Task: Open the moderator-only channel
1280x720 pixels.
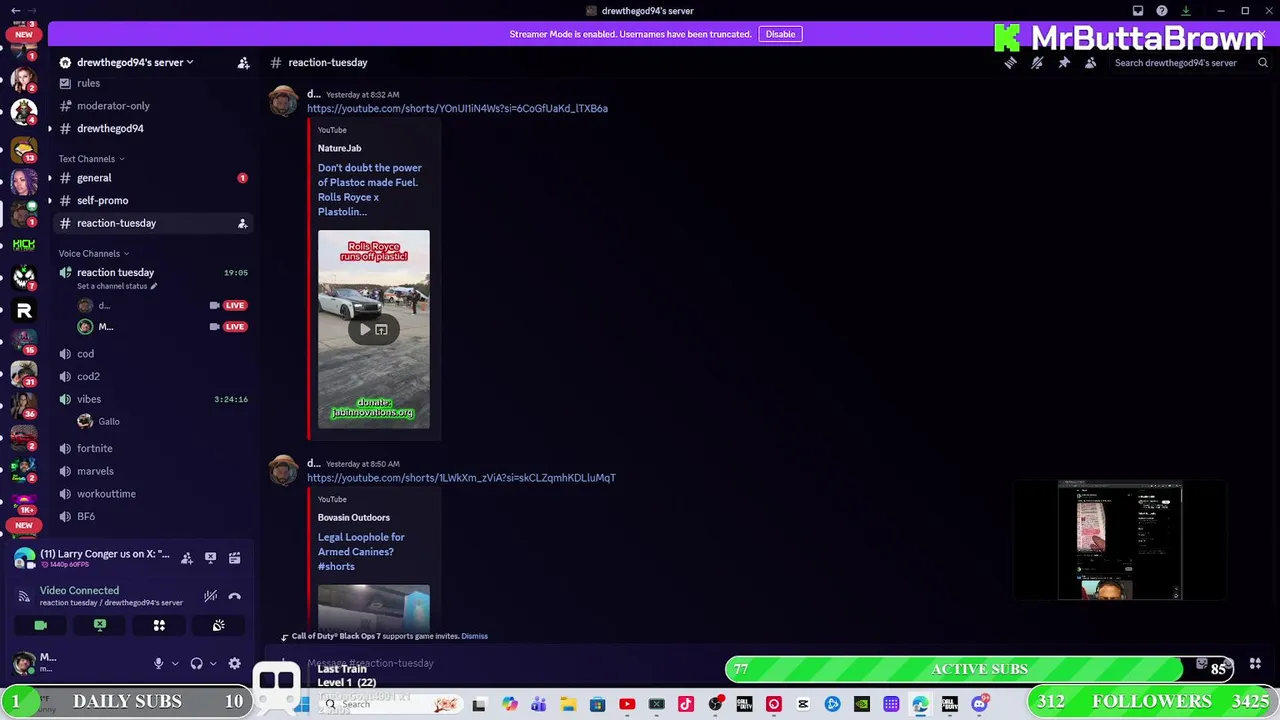Action: (x=113, y=106)
